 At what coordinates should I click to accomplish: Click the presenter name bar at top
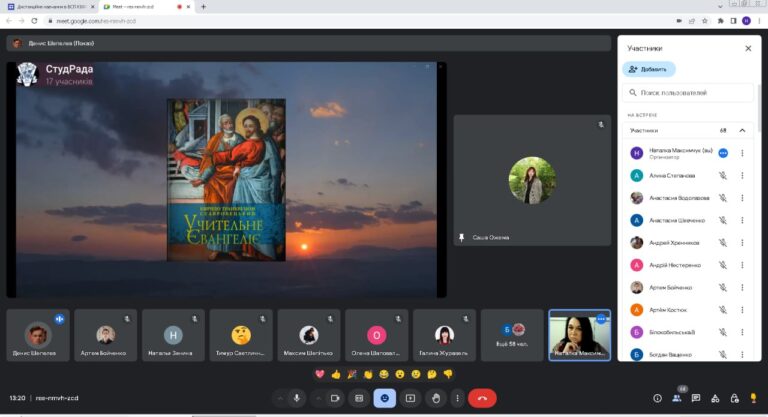(x=309, y=43)
